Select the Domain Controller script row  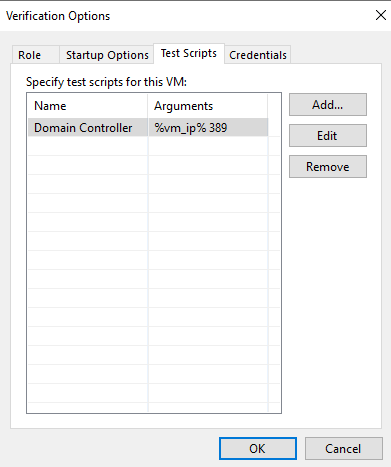[148, 127]
